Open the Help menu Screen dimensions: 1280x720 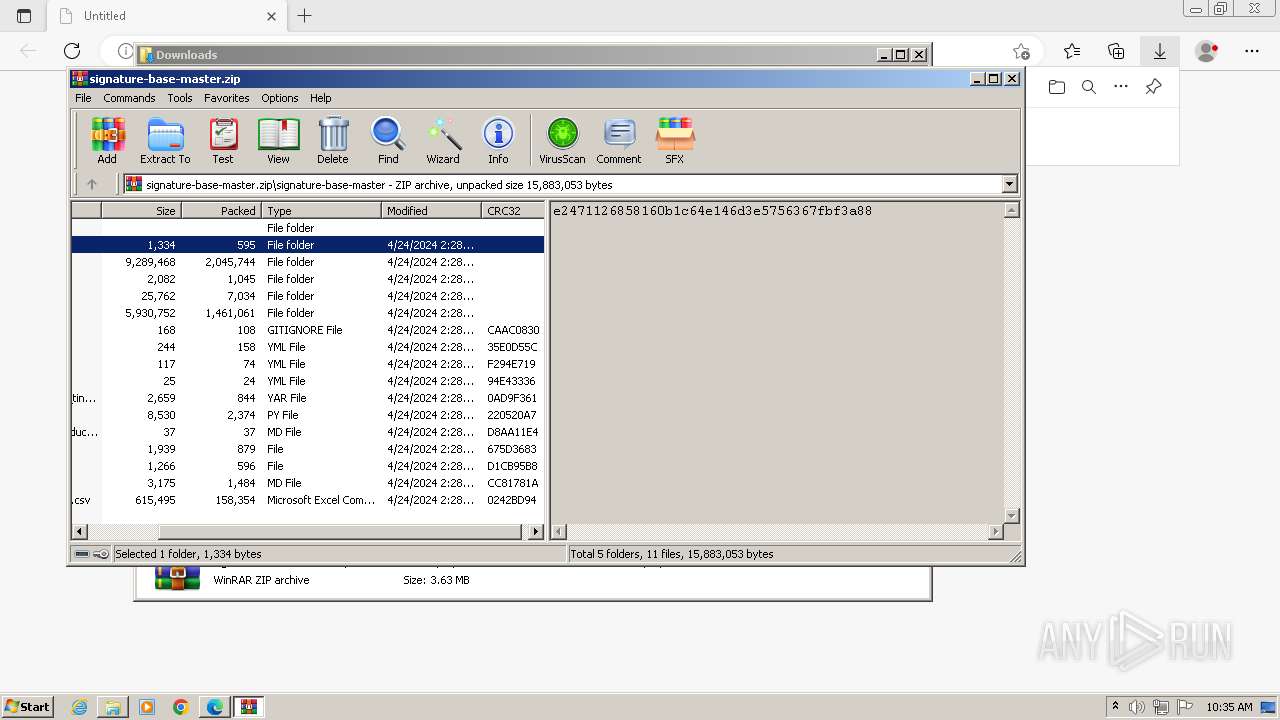coord(320,98)
